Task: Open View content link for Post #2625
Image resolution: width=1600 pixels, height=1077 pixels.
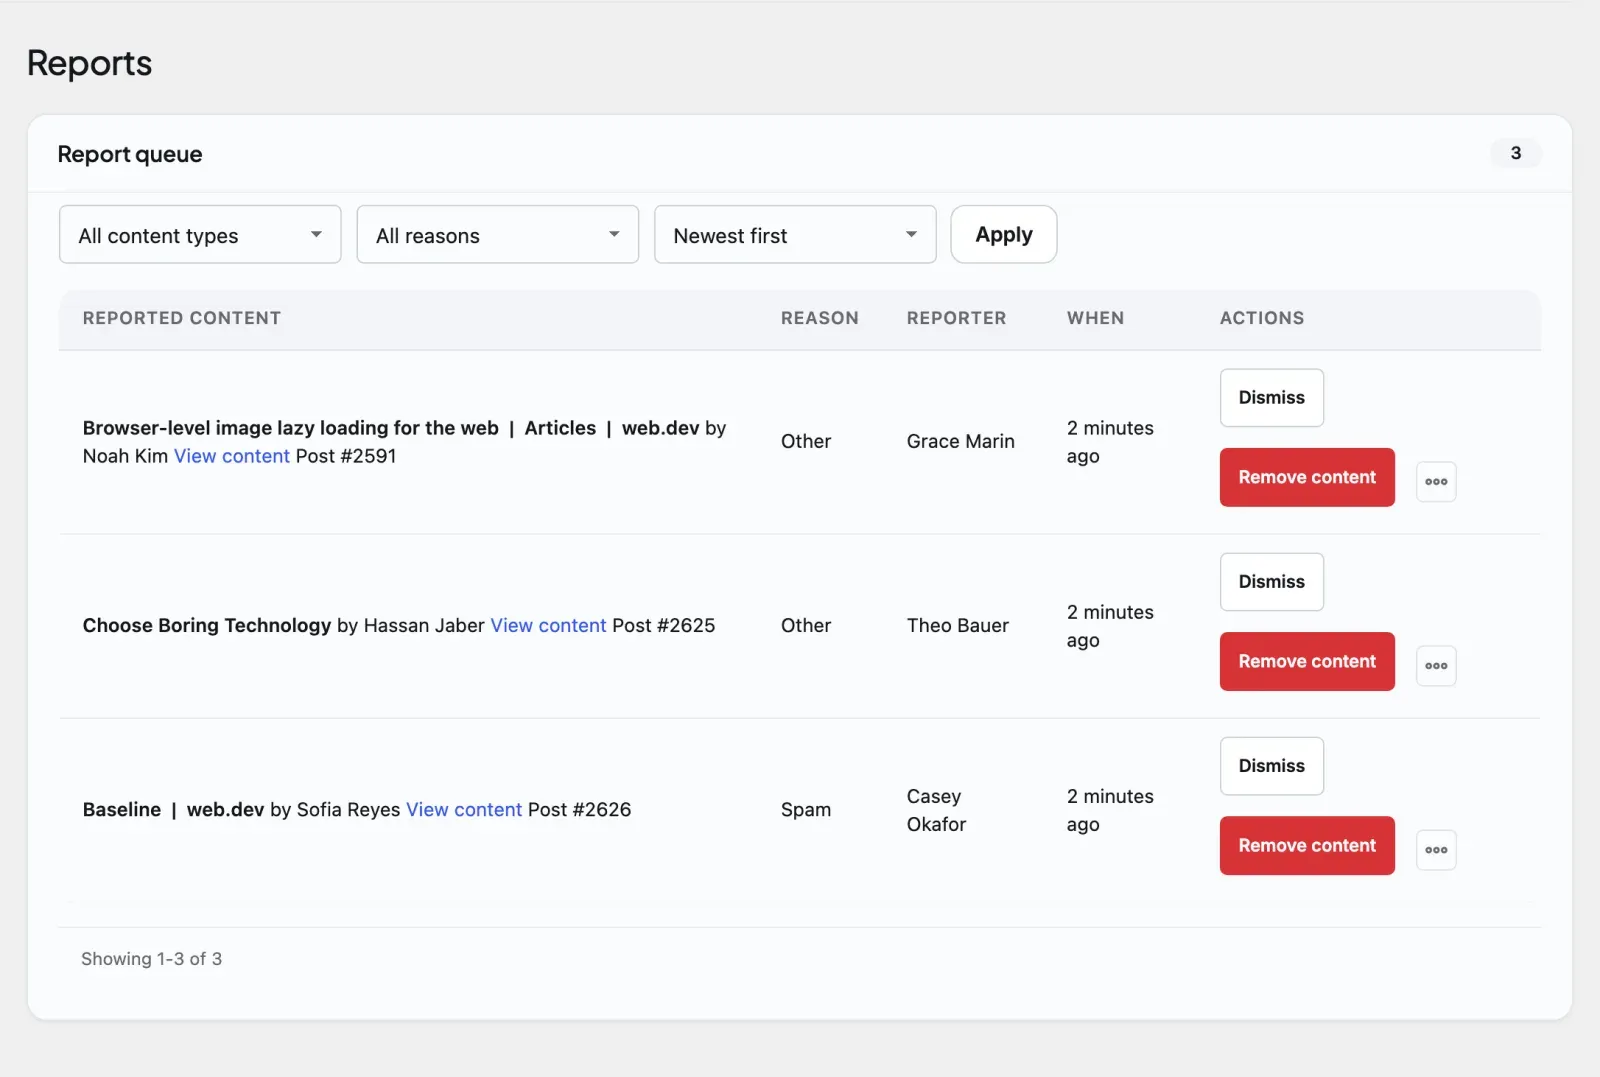Action: click(548, 626)
